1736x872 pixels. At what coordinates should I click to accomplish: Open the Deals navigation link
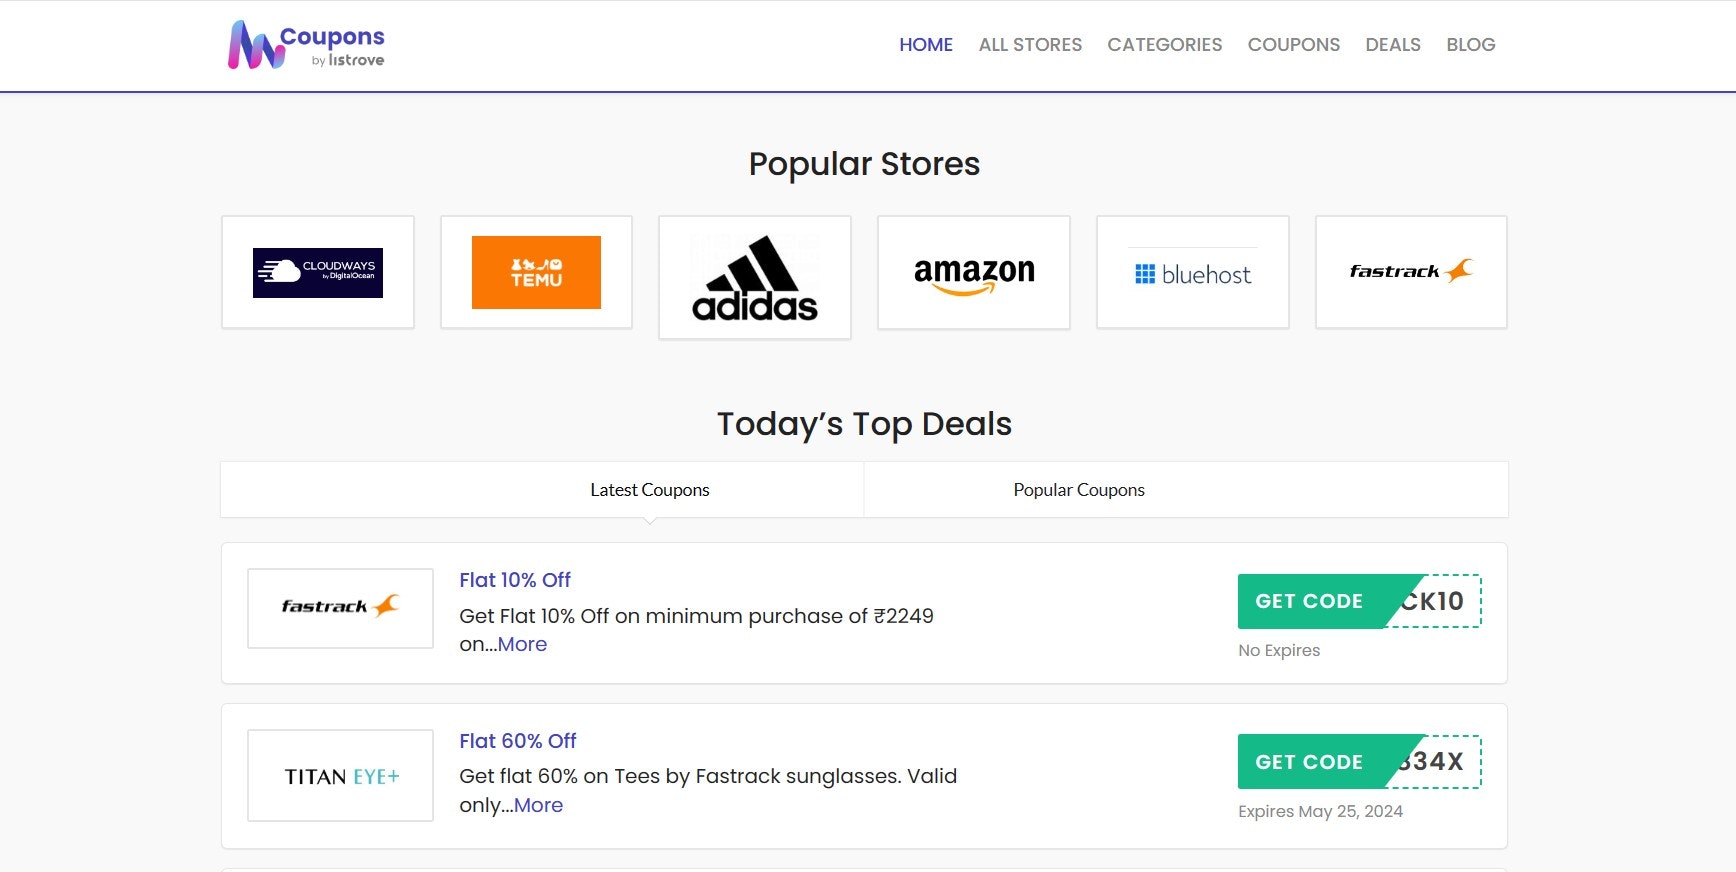(x=1393, y=45)
